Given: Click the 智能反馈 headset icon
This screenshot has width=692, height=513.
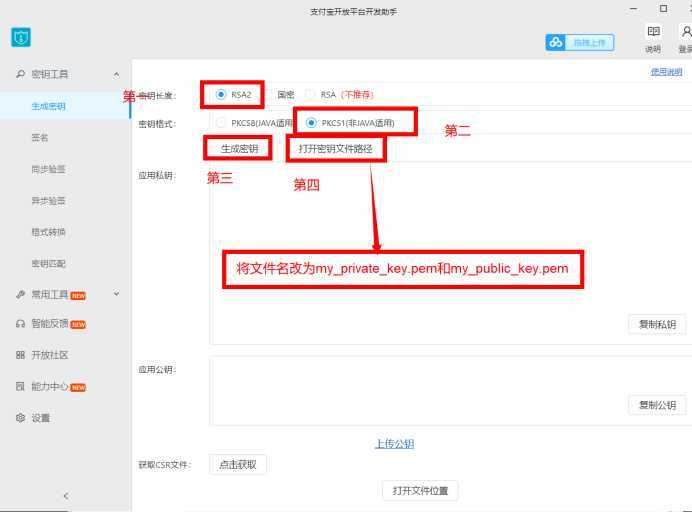Looking at the screenshot, I should pyautogui.click(x=20, y=324).
